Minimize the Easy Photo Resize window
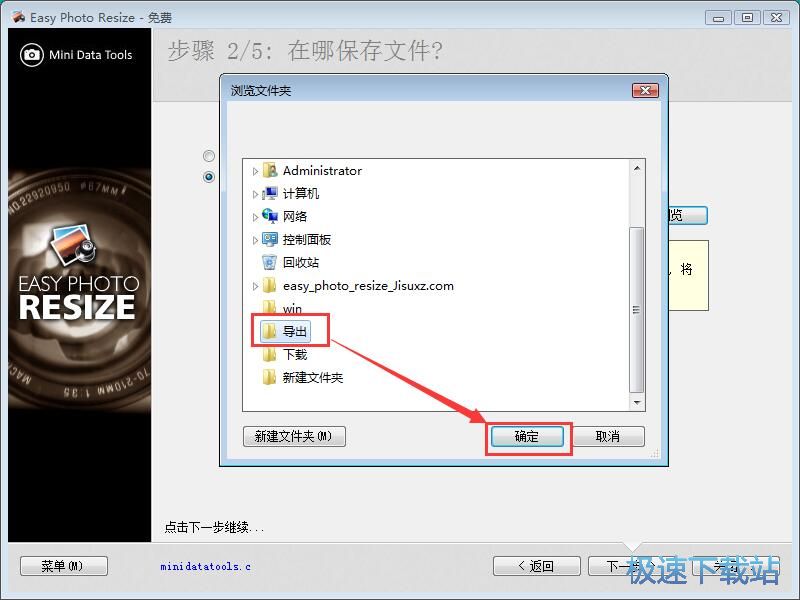 [x=718, y=18]
